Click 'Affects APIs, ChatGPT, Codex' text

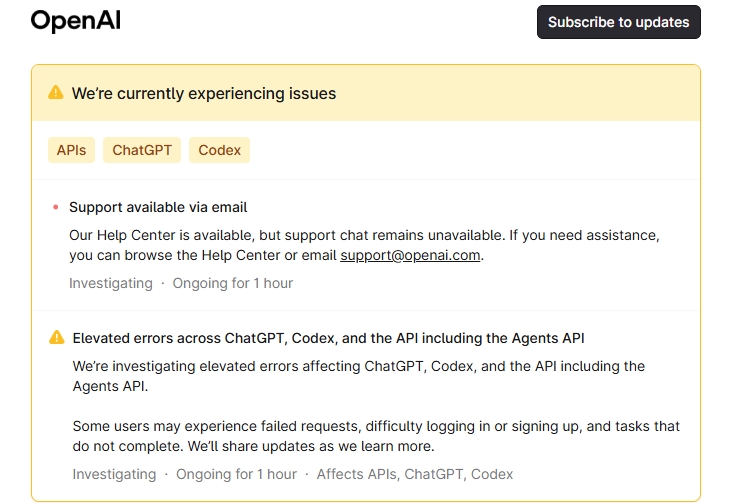[x=415, y=474]
